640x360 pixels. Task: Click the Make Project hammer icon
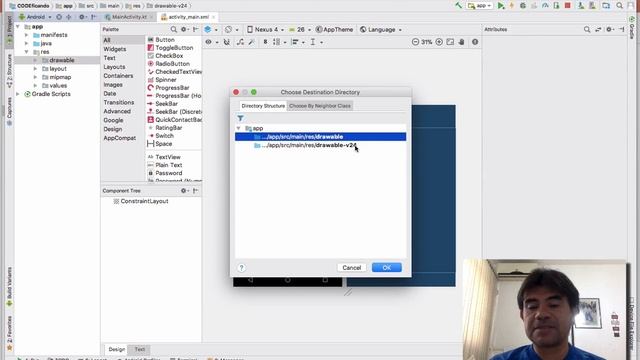click(x=459, y=5)
